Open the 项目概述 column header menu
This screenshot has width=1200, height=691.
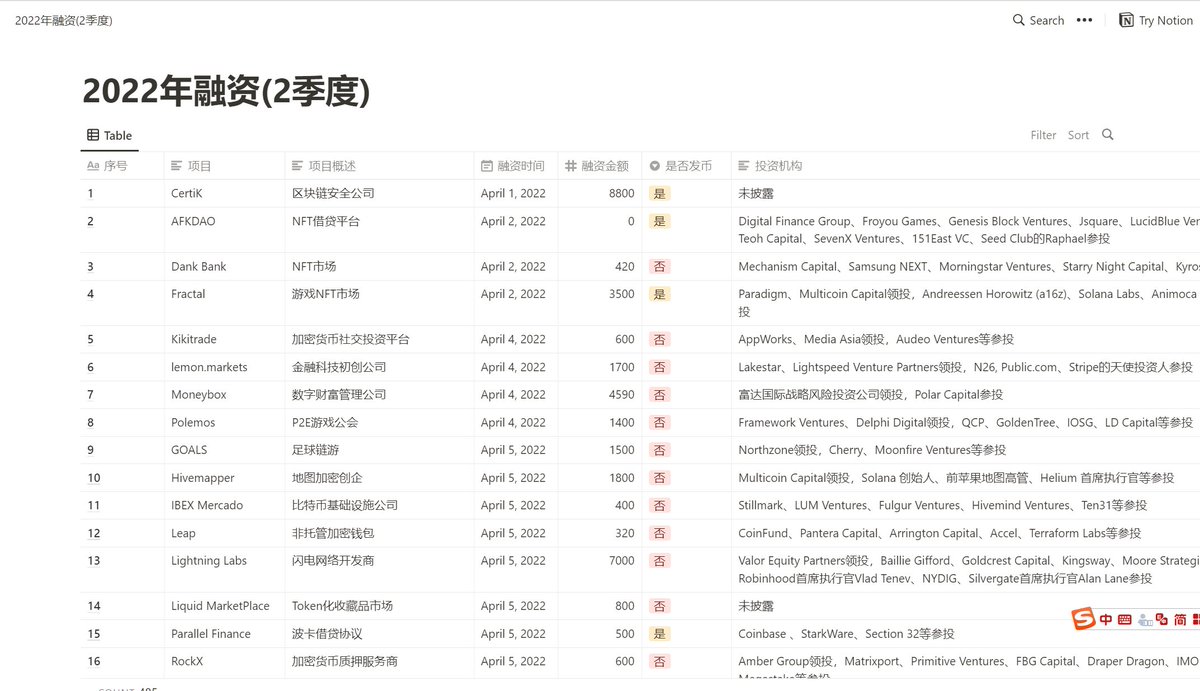coord(379,166)
